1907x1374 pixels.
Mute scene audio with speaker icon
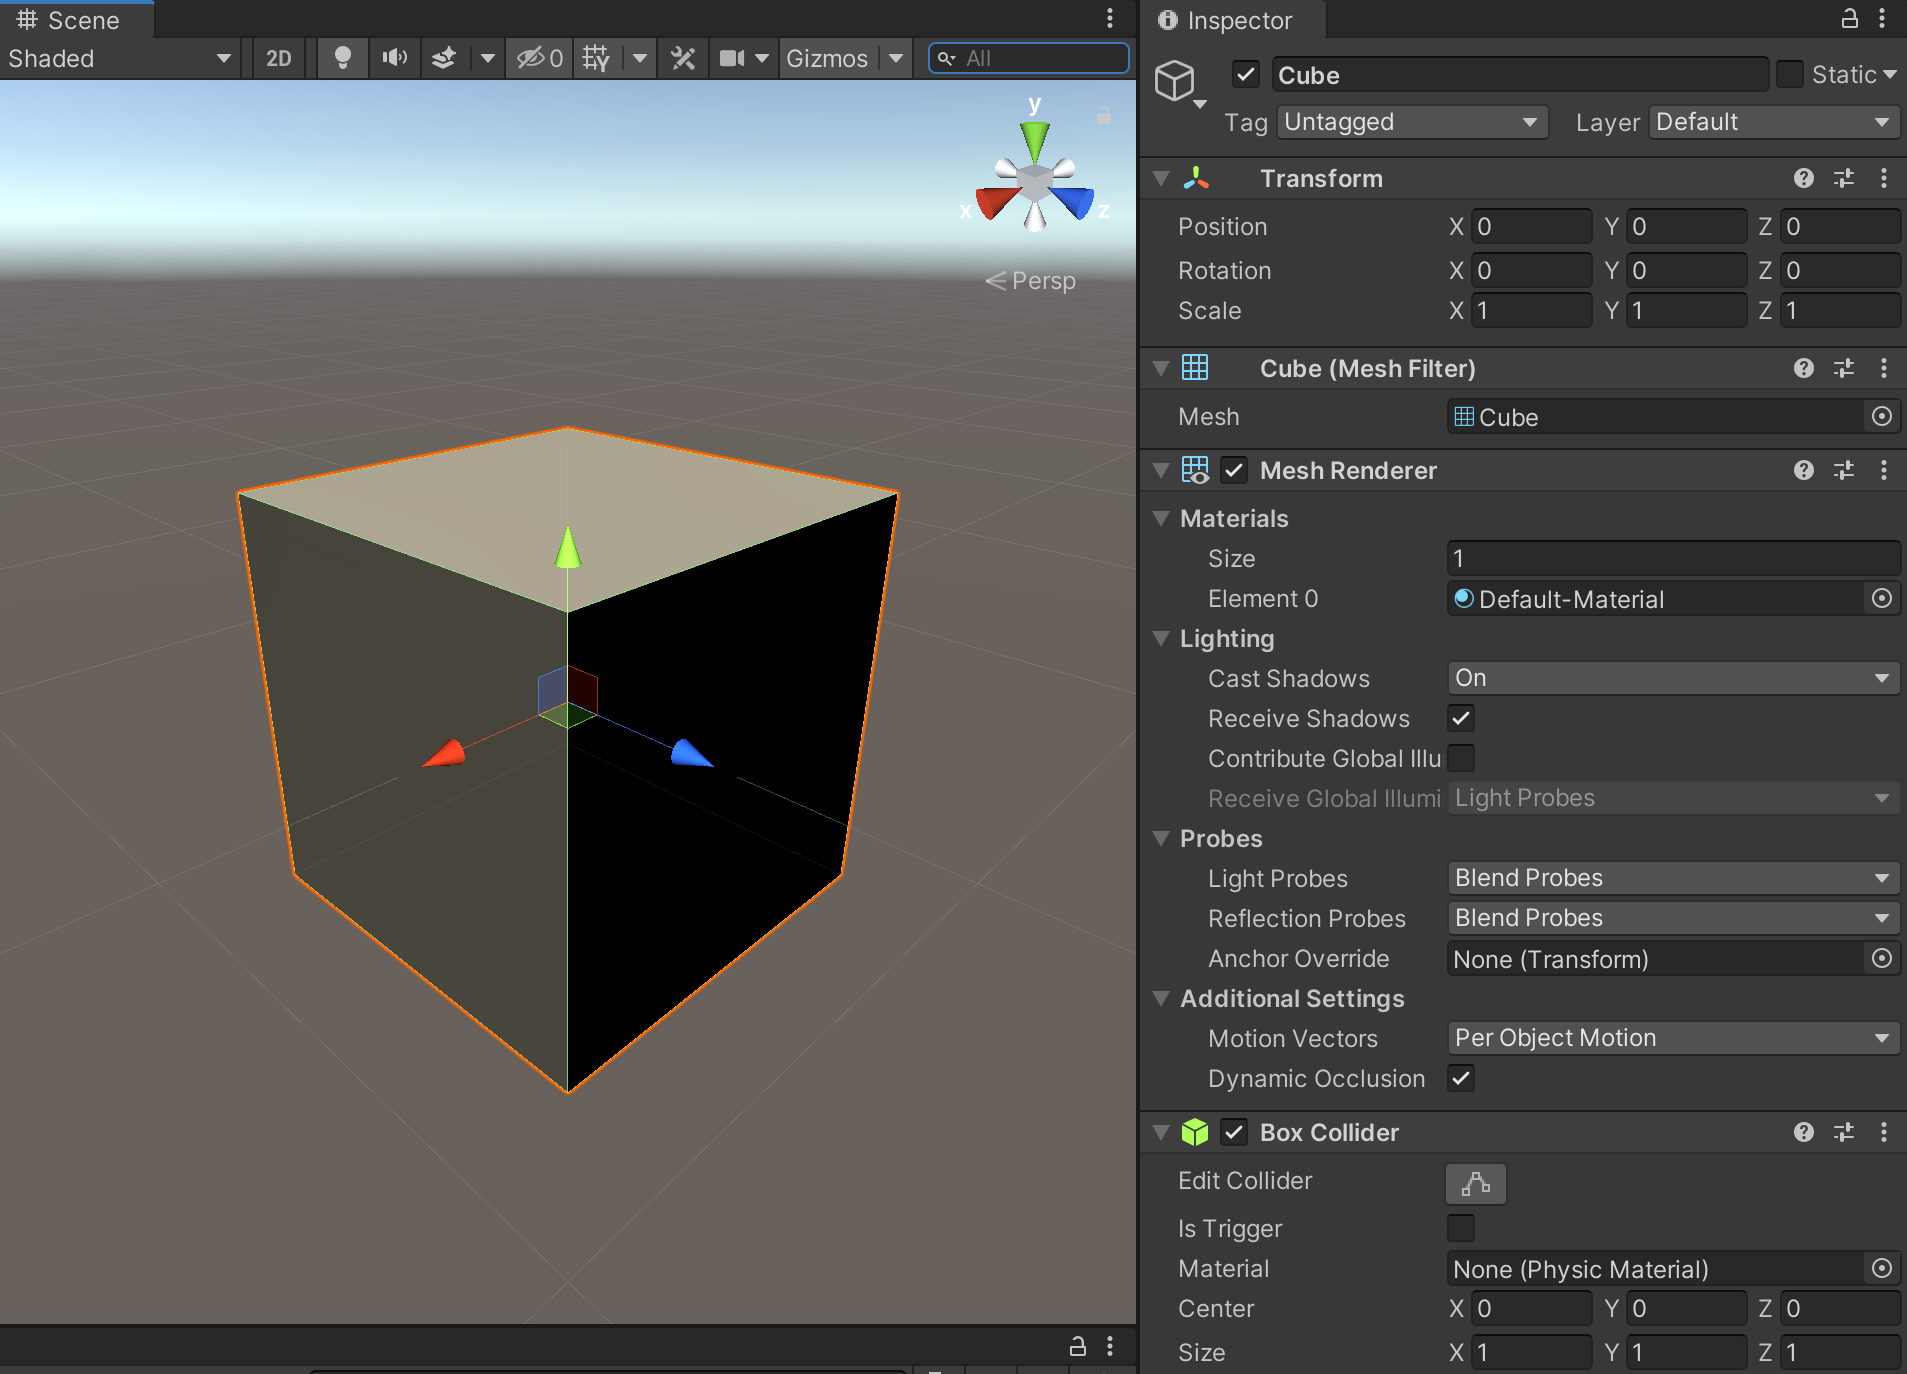[x=394, y=58]
